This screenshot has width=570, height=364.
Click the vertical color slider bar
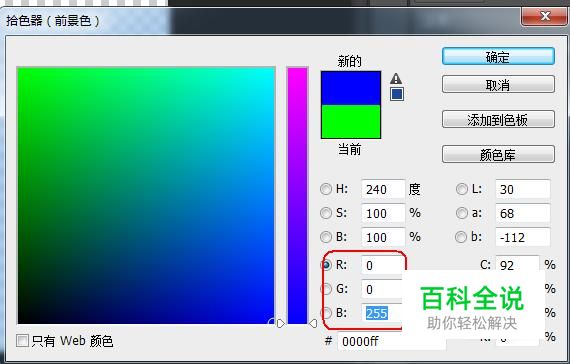(x=297, y=195)
